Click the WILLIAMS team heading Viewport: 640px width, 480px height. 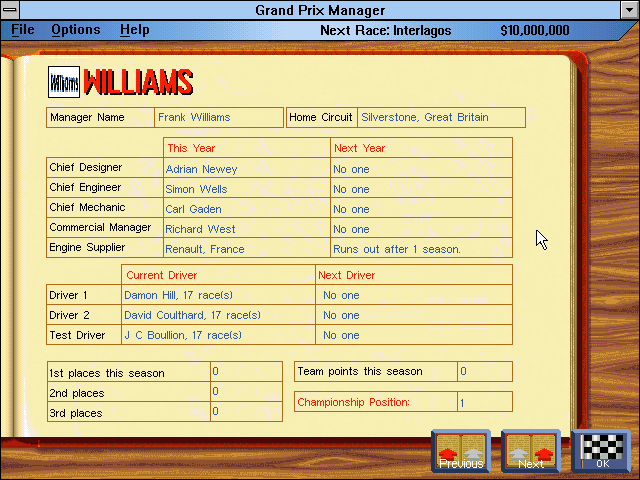coord(138,82)
